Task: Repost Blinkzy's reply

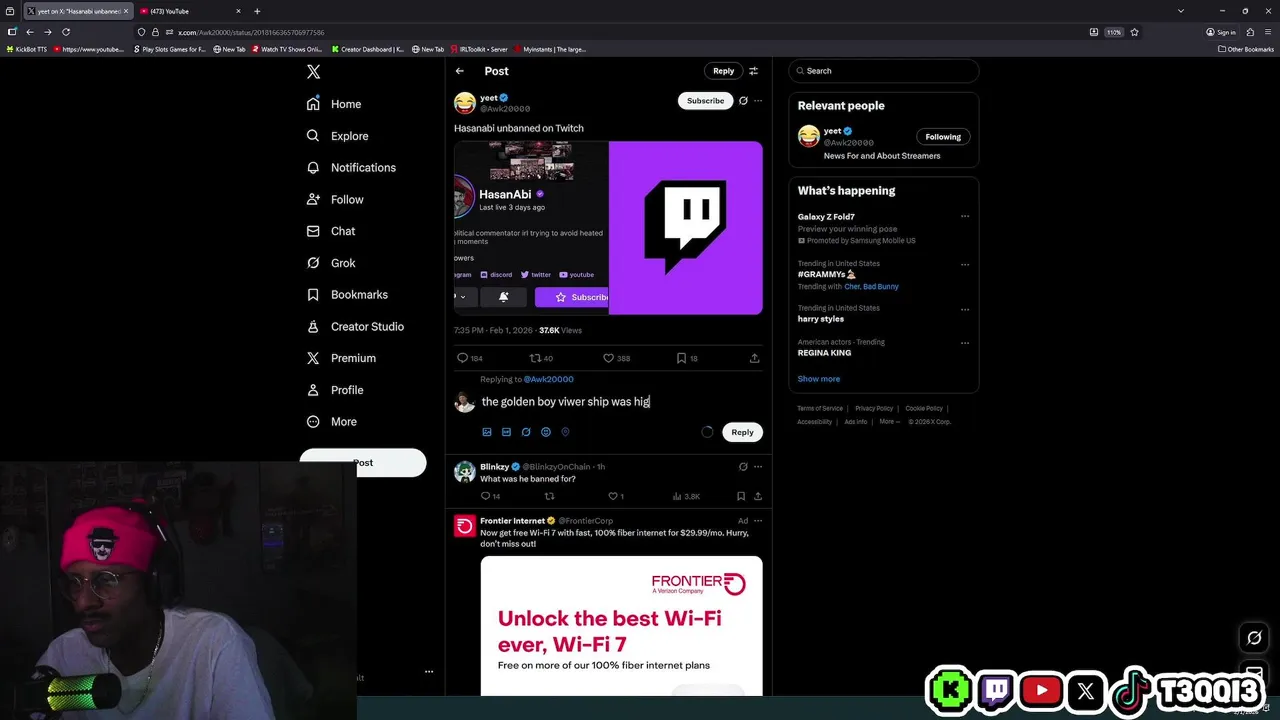Action: 549,496
